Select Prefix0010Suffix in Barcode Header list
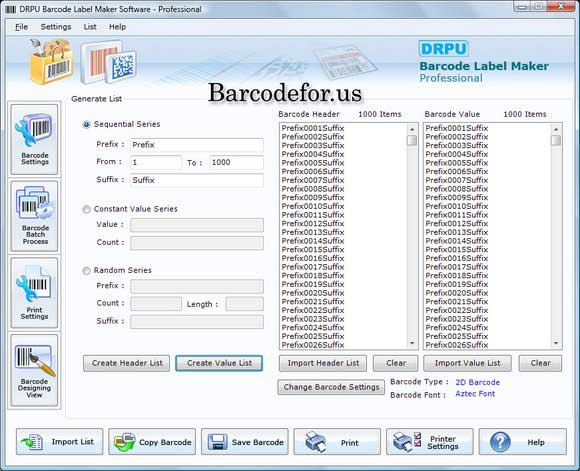This screenshot has height=471, width=580. 313,206
